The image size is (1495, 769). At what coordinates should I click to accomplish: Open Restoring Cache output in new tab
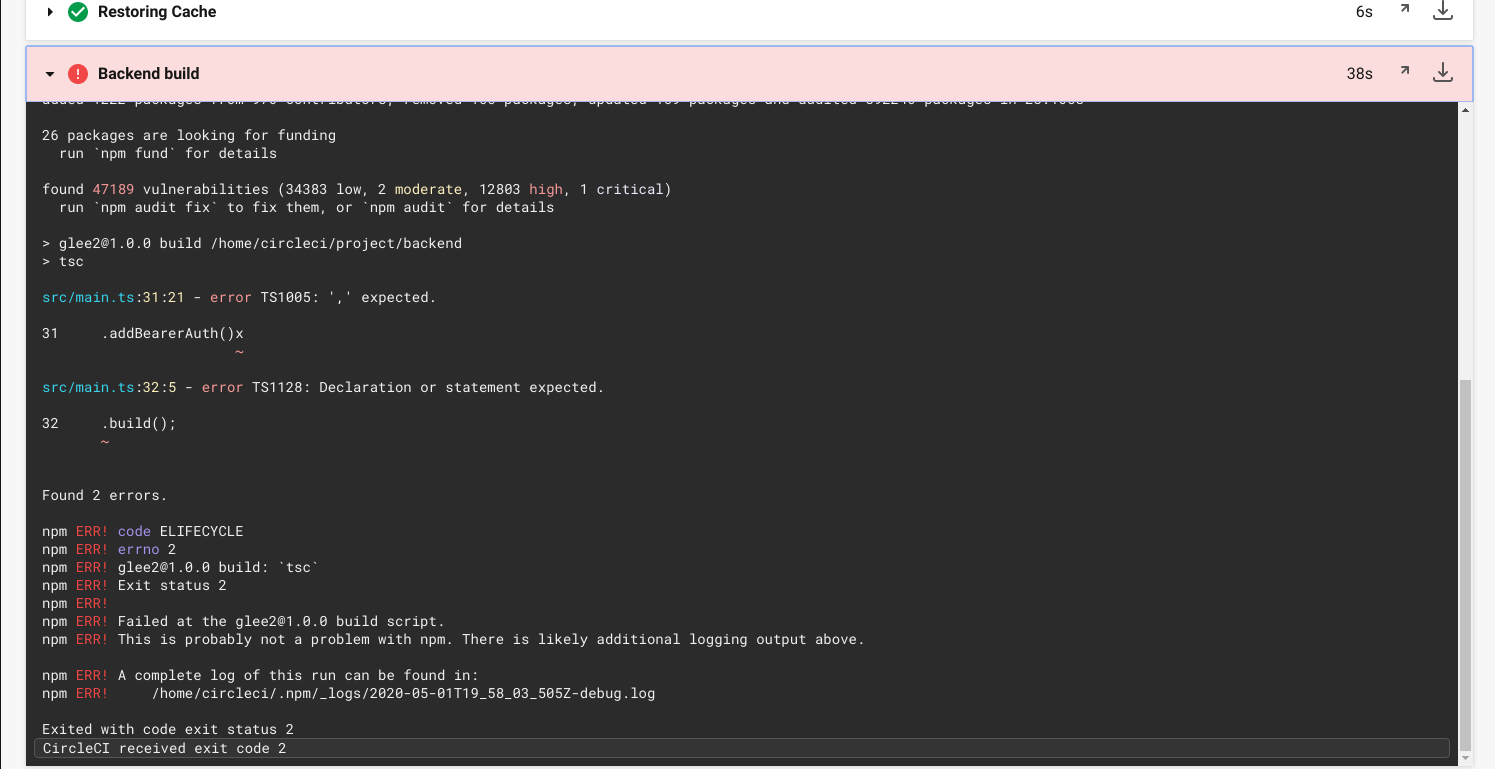1405,10
